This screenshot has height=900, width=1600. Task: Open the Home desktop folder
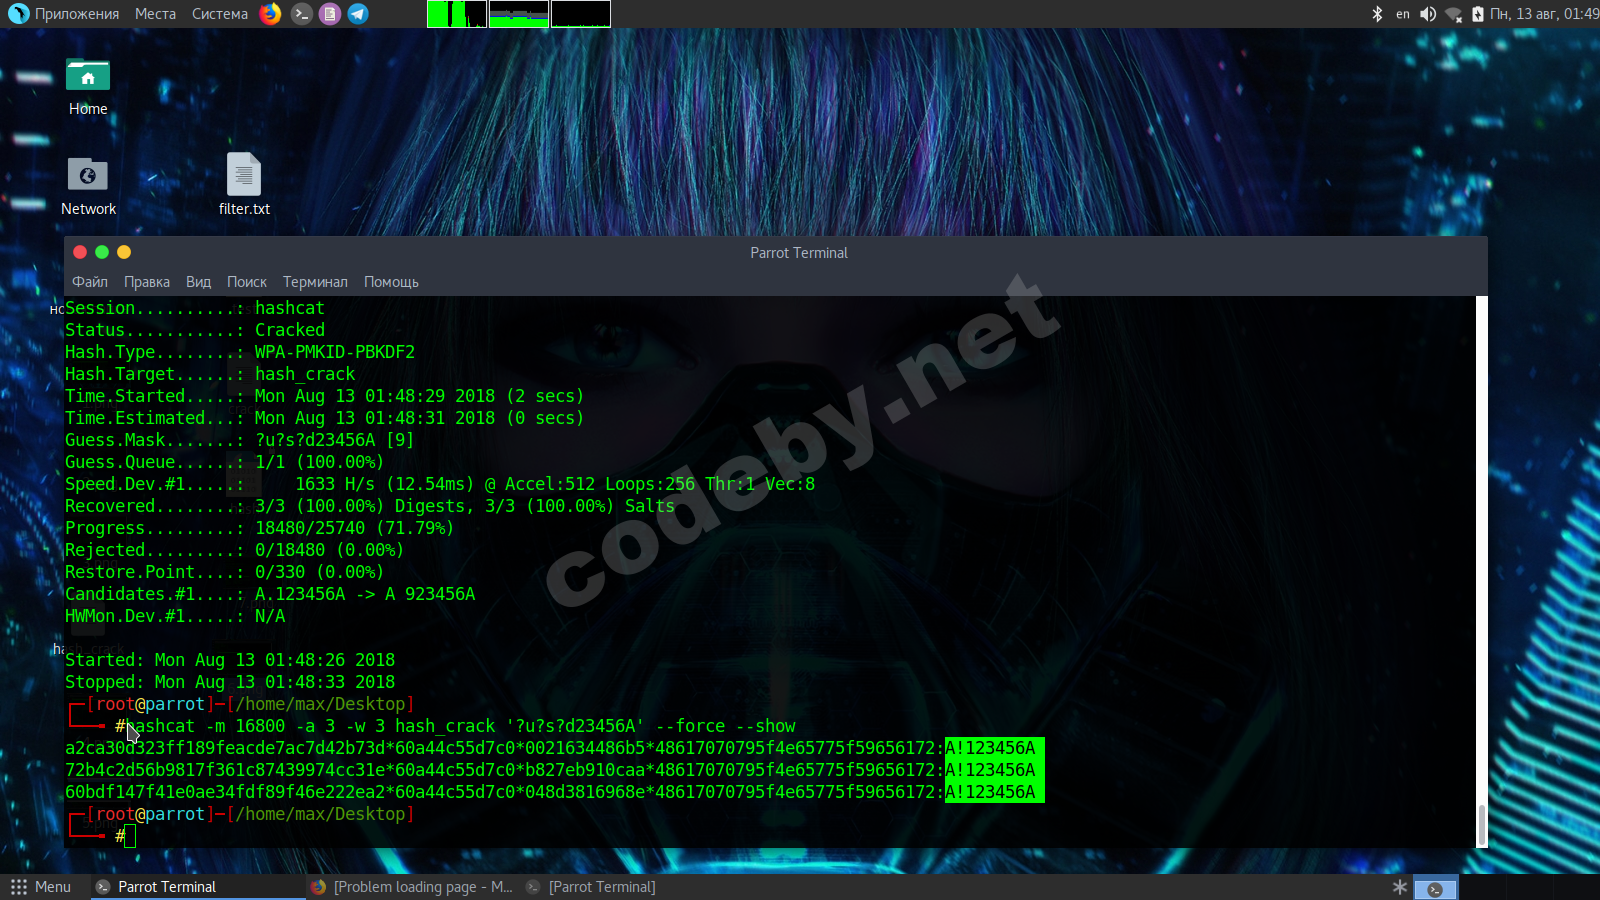[88, 88]
